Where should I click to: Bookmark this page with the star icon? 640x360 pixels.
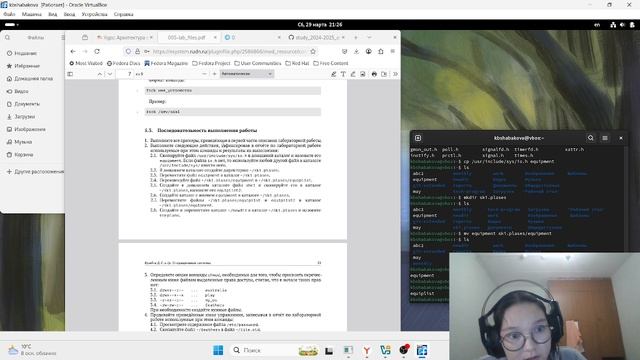313,51
